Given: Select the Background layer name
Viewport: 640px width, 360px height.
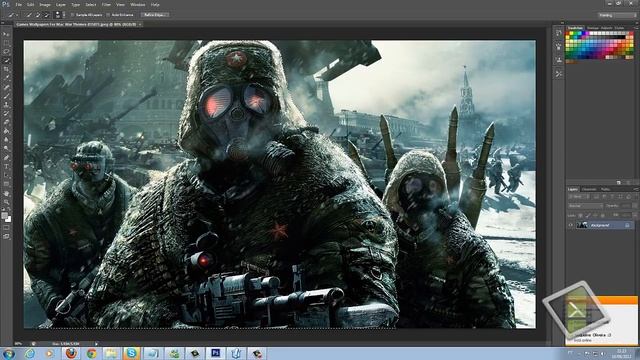Looking at the screenshot, I should coord(600,225).
